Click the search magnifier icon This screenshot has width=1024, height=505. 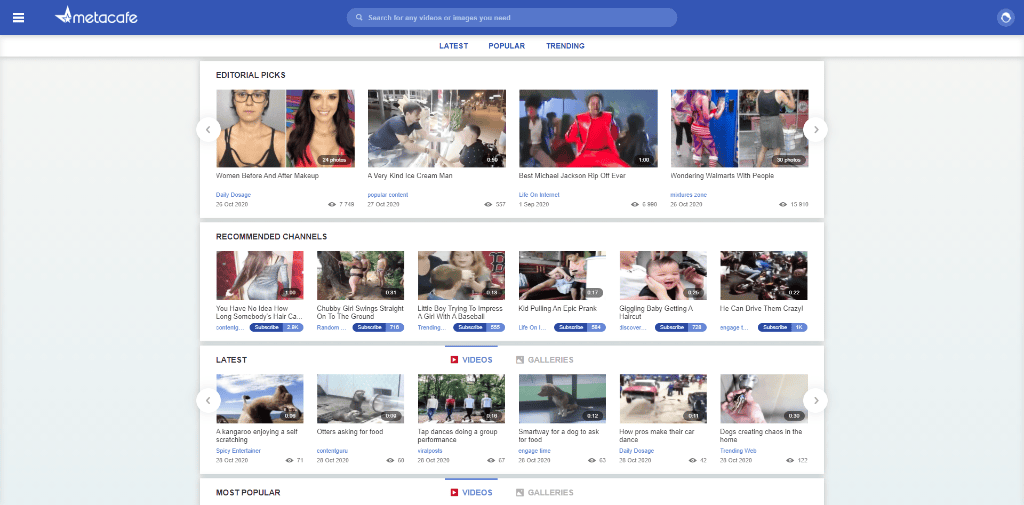[x=359, y=18]
